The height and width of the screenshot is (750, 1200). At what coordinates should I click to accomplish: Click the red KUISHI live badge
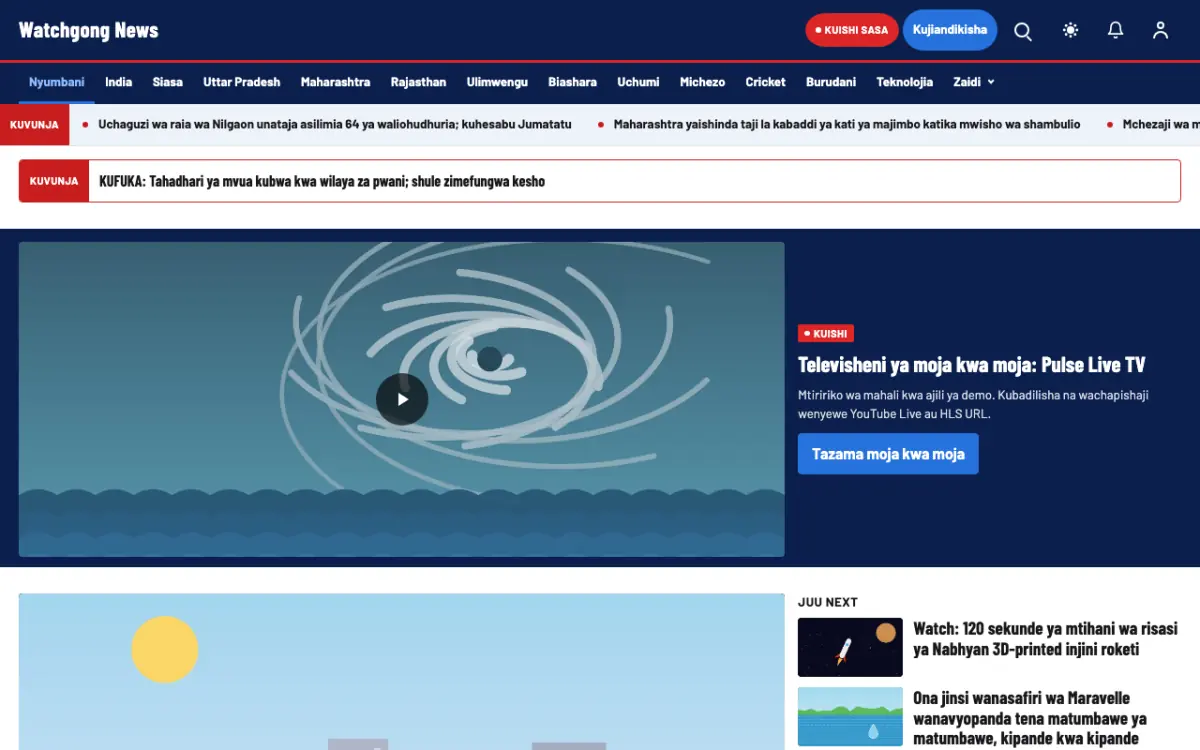(826, 334)
